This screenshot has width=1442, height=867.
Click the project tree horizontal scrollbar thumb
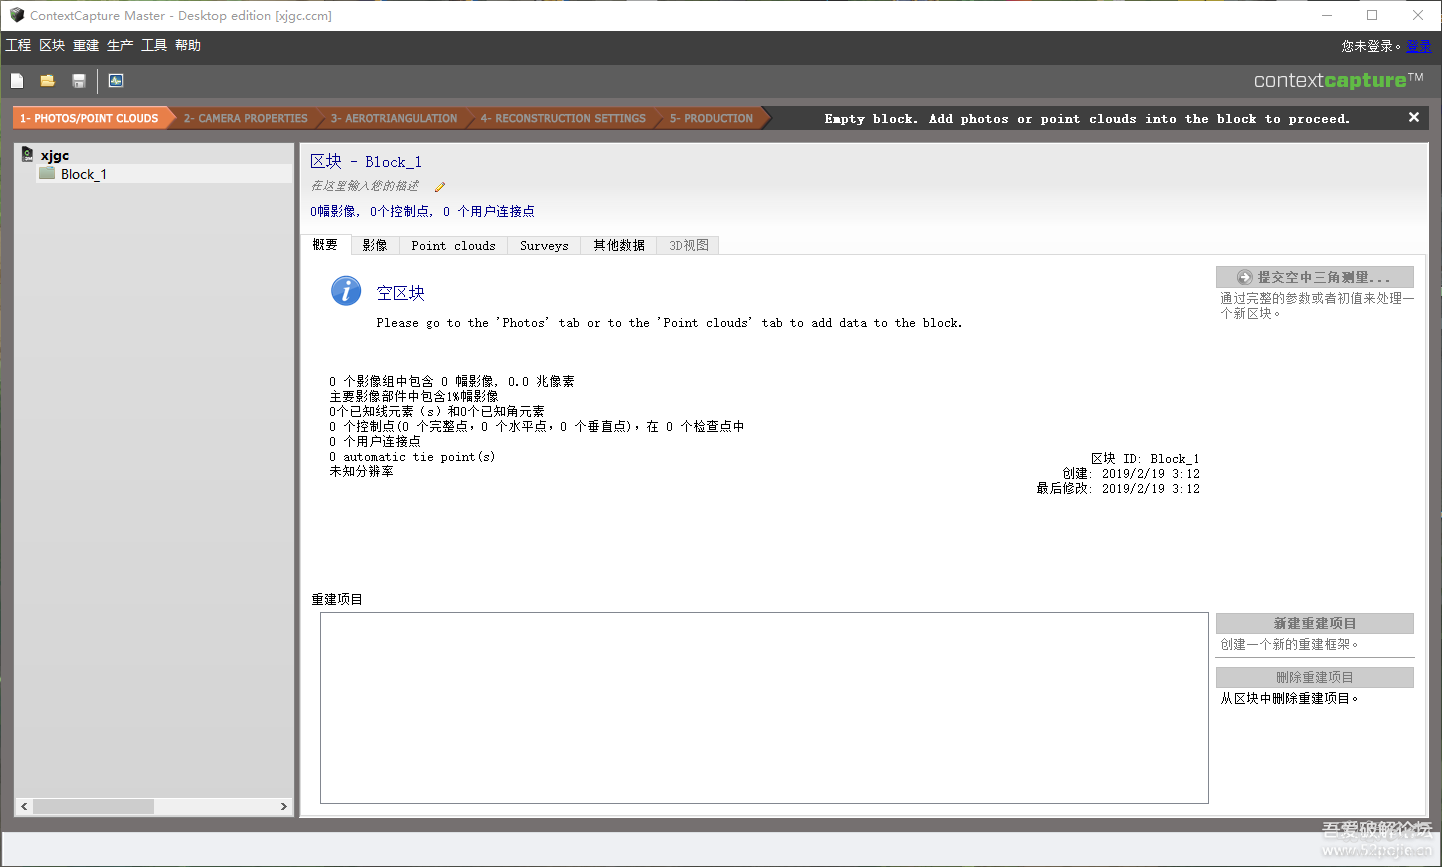[93, 806]
